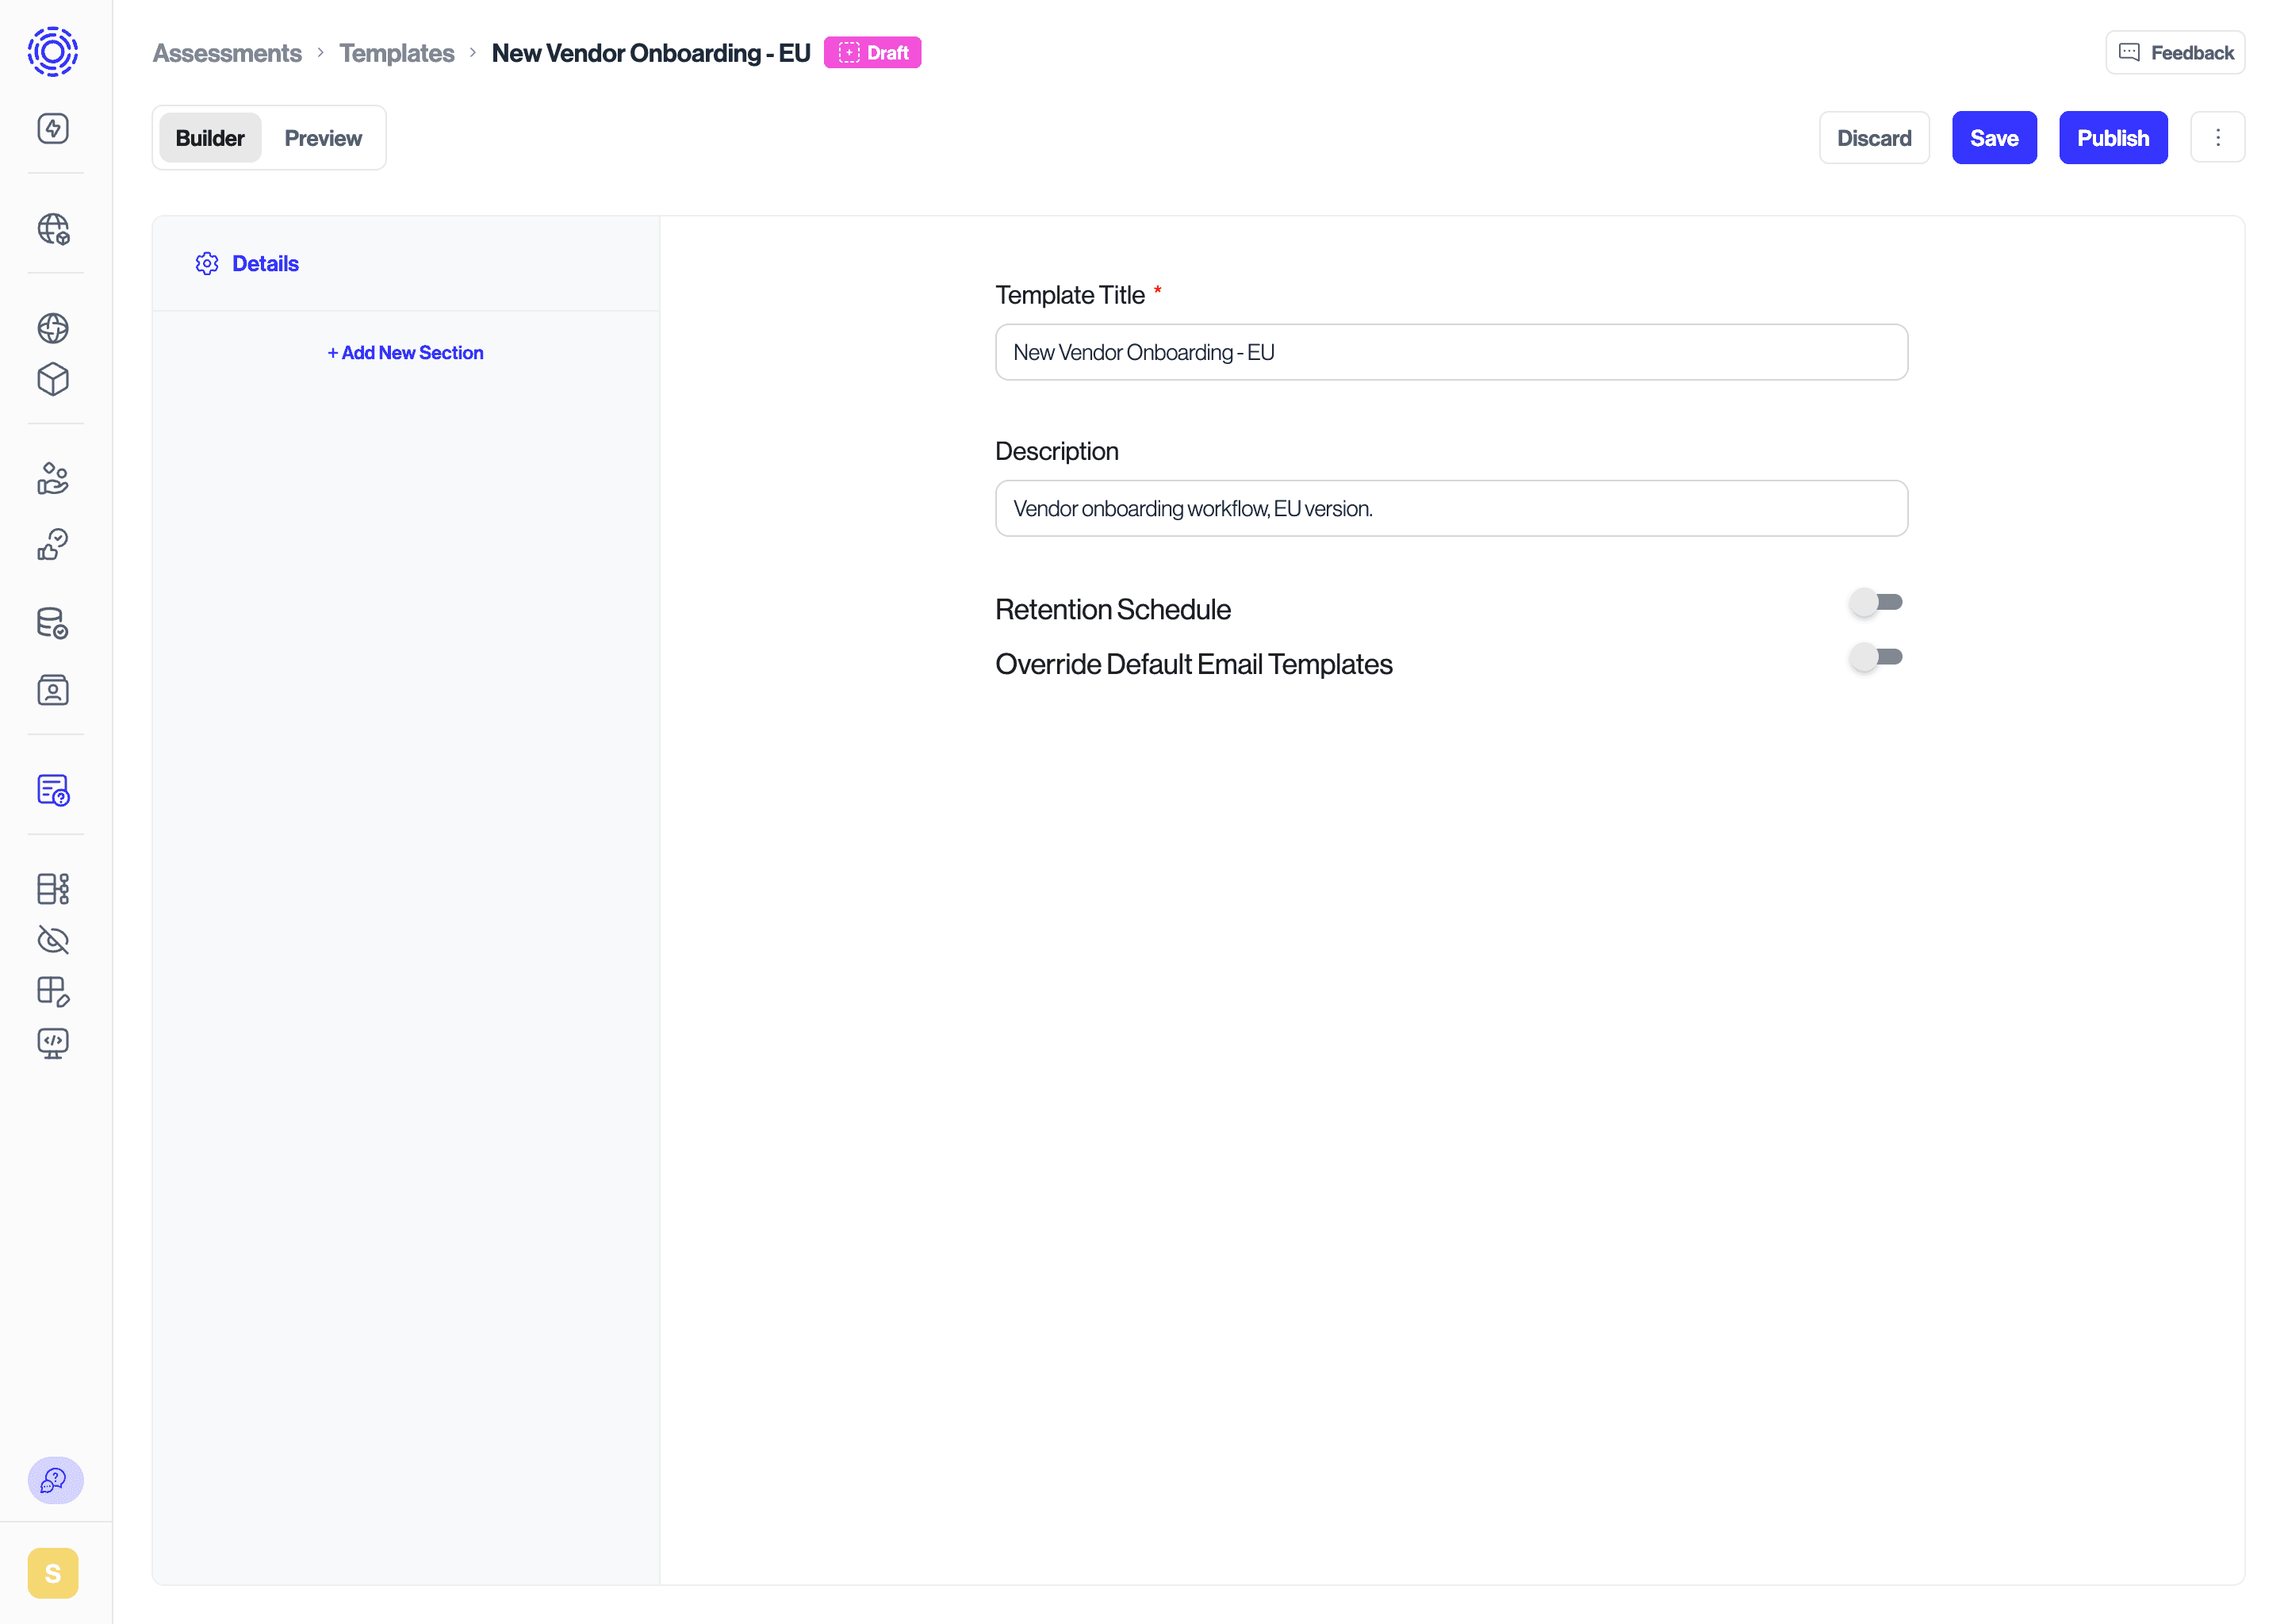The image size is (2284, 1624).
Task: Open the database verification sidebar icon
Action: click(x=53, y=623)
